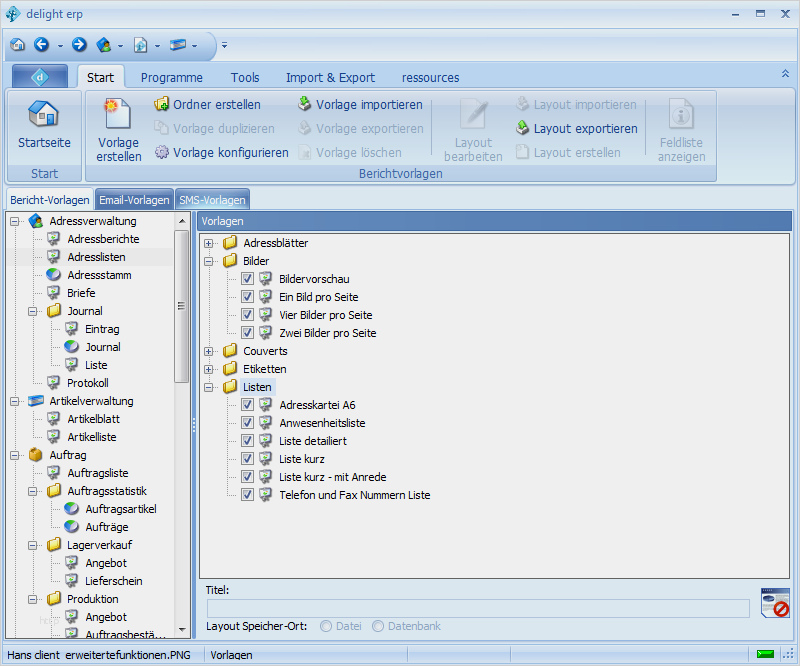Expand the Adressblätter folder

209,243
